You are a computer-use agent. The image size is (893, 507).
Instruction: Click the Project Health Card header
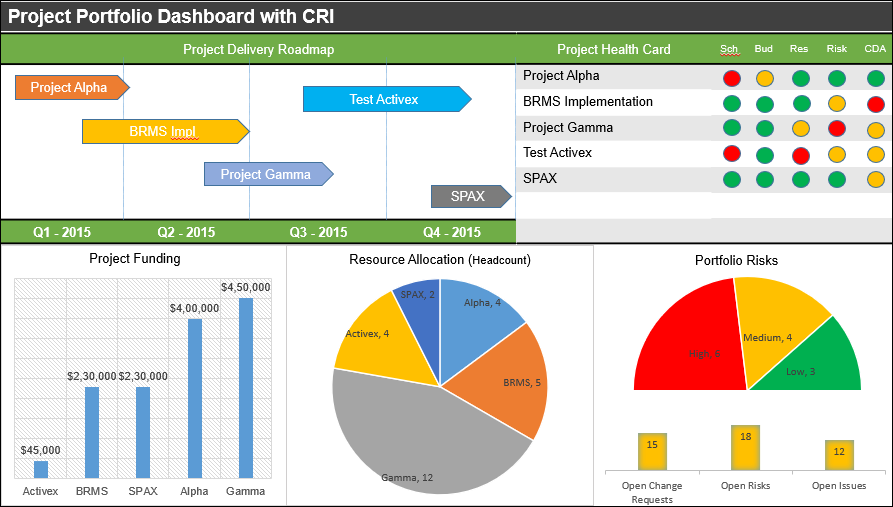click(x=613, y=49)
